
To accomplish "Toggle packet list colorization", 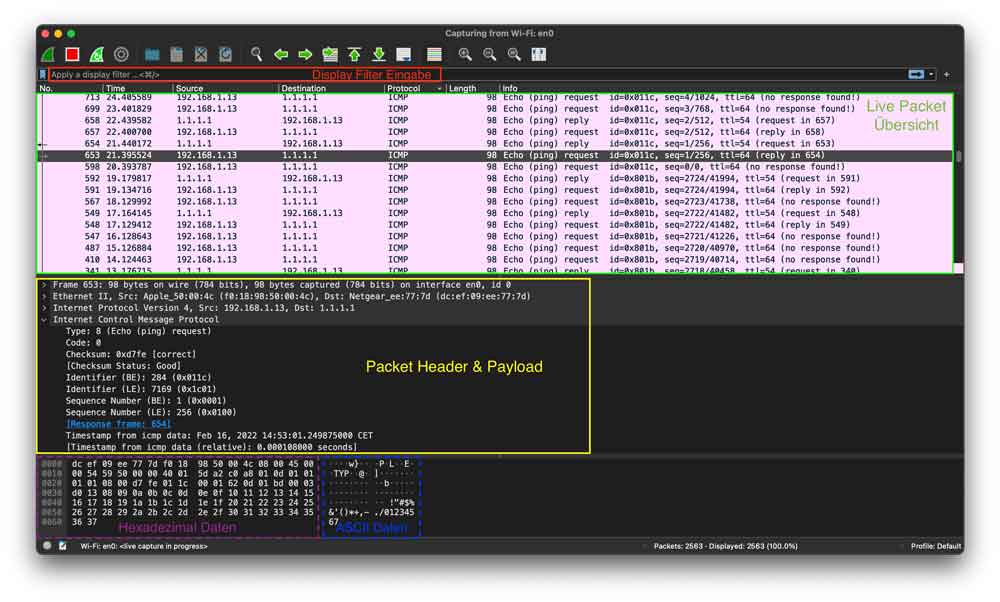I will (x=435, y=55).
